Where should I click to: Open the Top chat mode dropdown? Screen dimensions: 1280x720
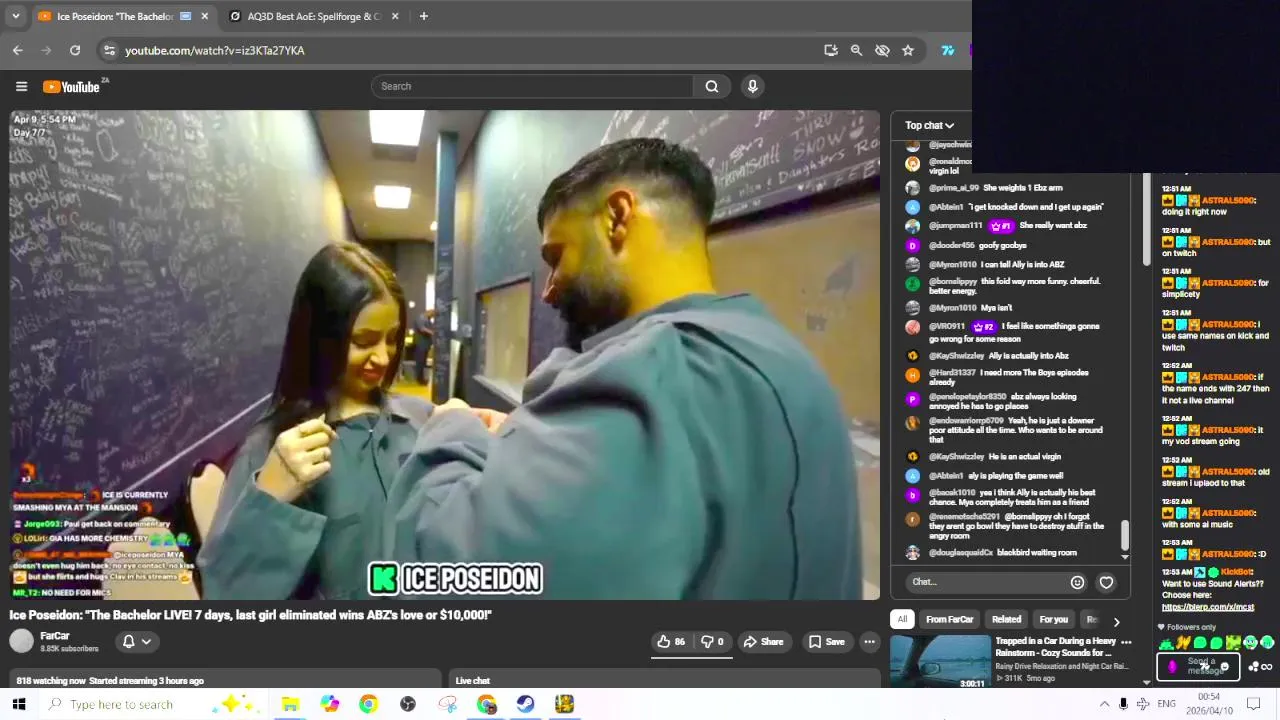[x=930, y=125]
